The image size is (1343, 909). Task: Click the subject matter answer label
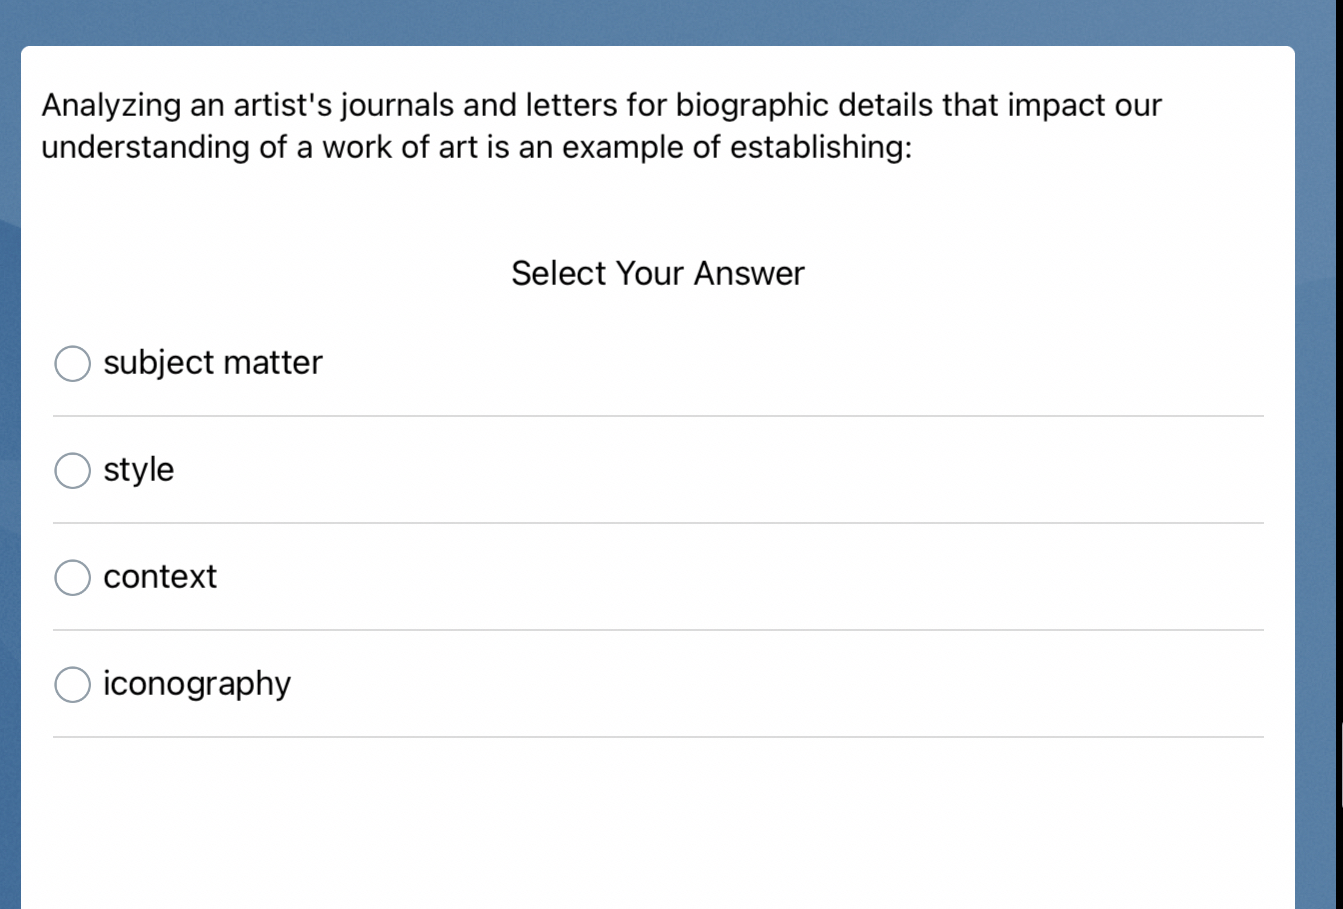coord(212,363)
